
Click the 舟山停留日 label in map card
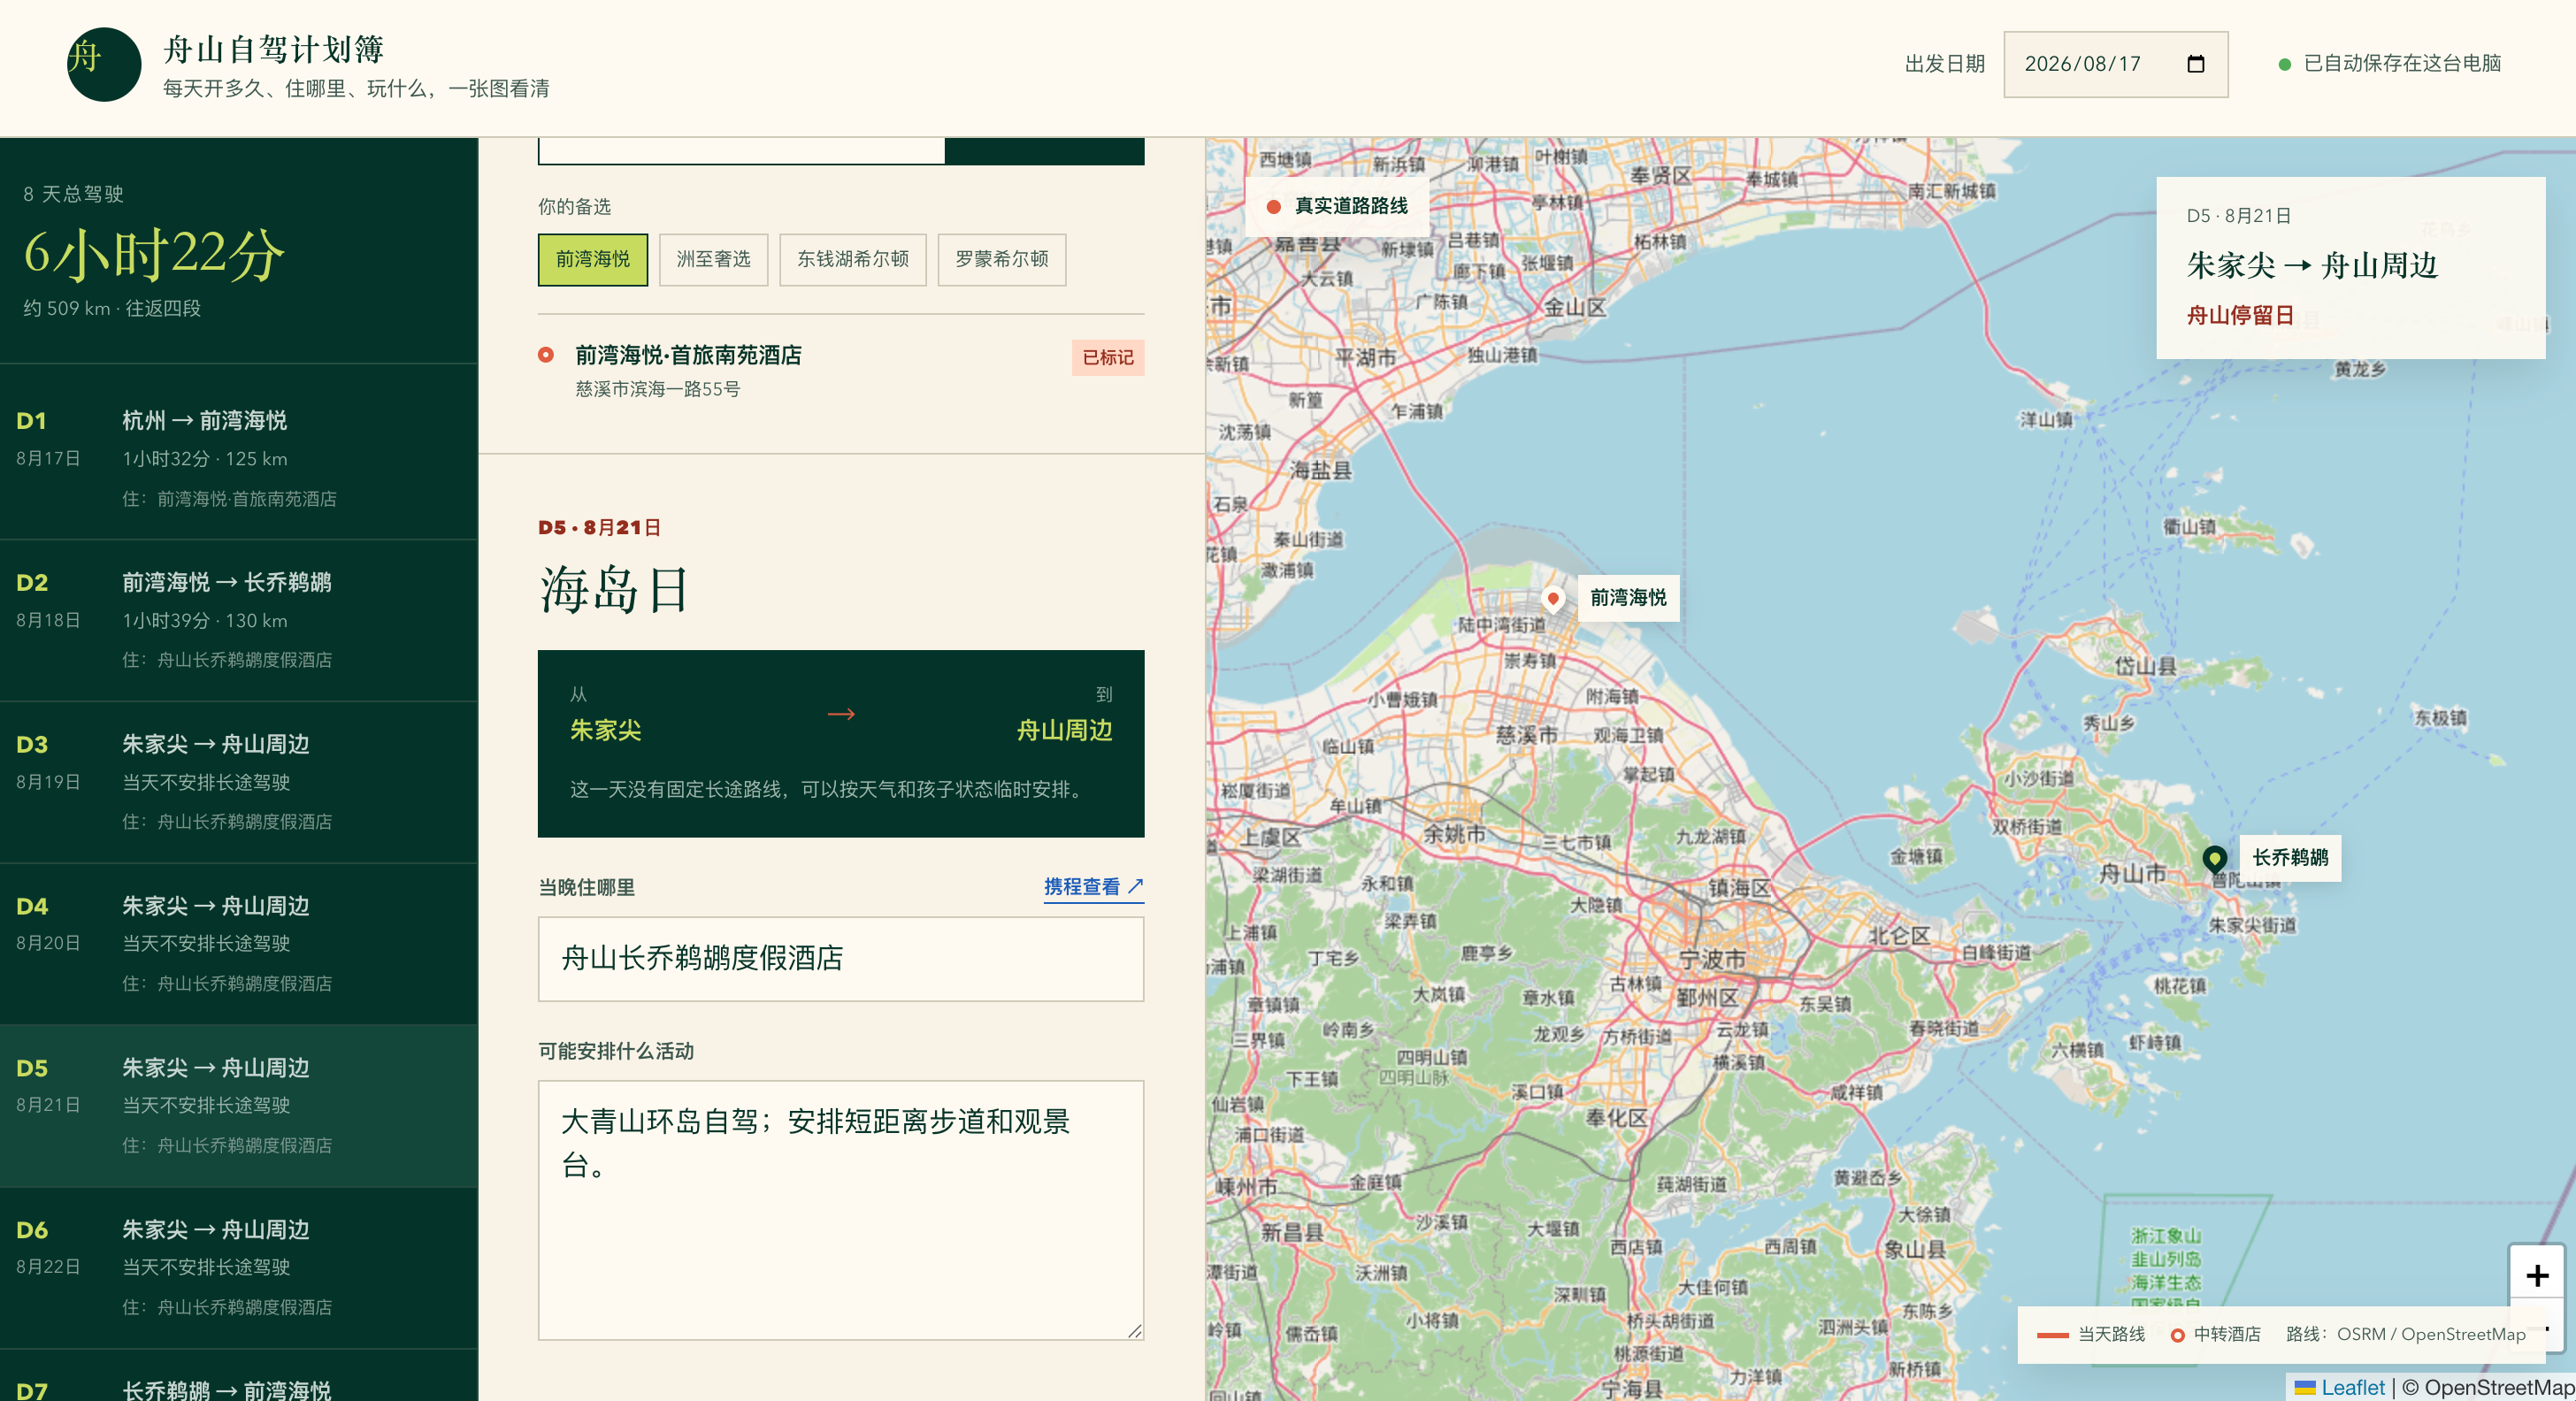pyautogui.click(x=2240, y=316)
